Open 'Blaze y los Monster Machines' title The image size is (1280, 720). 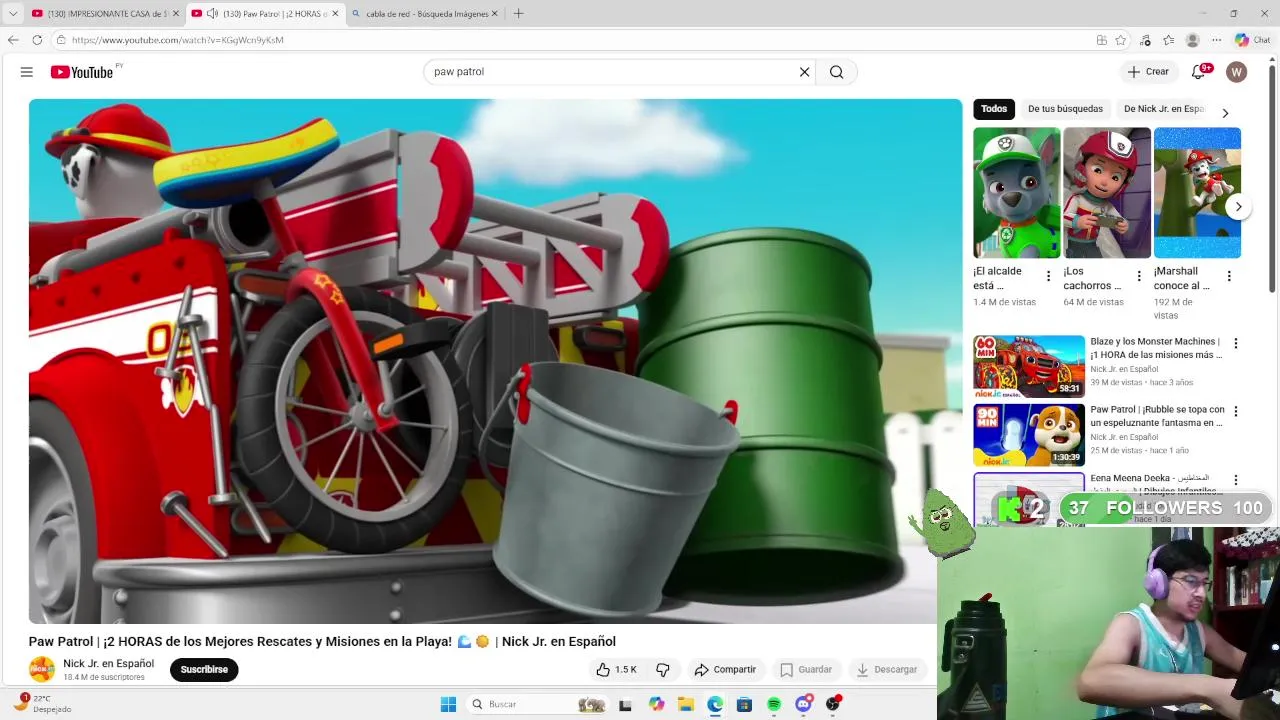click(1156, 348)
